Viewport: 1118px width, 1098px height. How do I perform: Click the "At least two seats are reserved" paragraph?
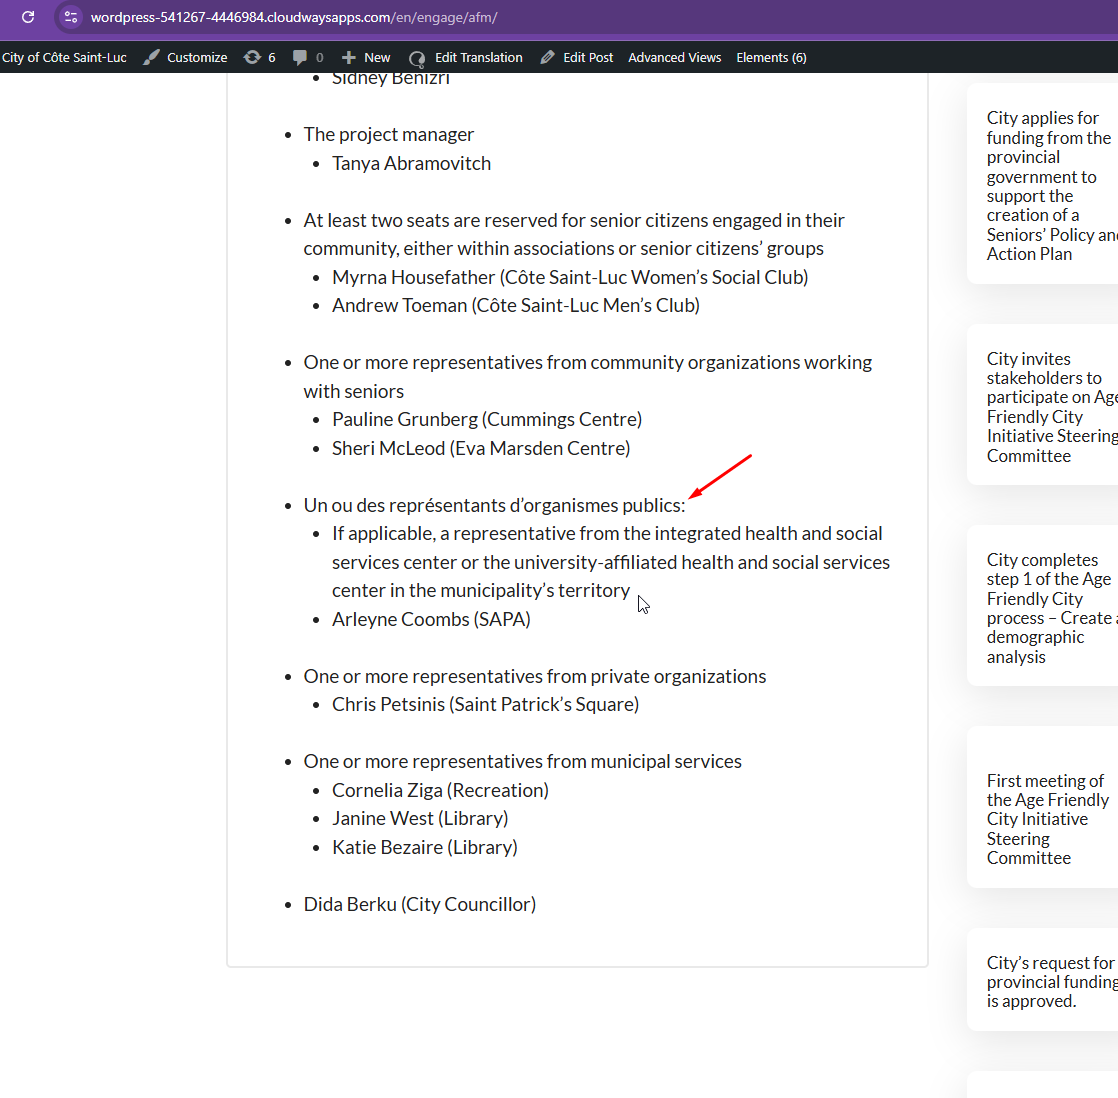[574, 235]
